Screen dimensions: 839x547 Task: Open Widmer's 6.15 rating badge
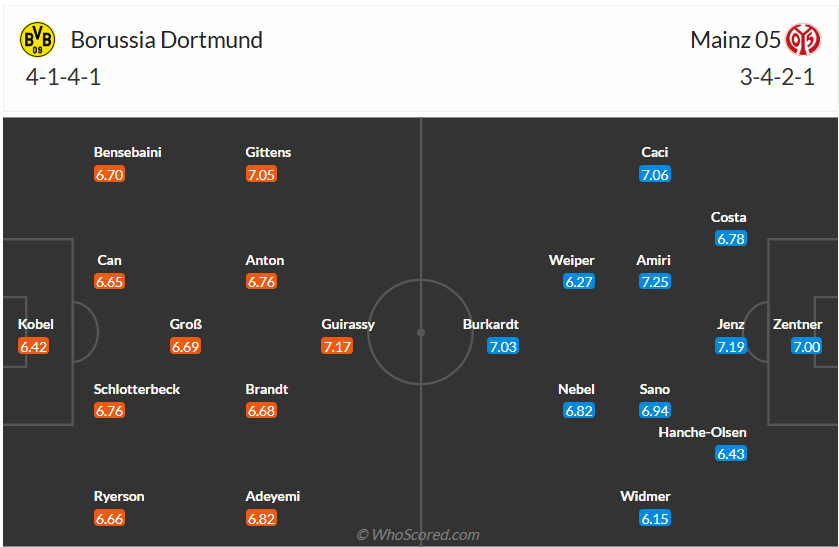(655, 518)
